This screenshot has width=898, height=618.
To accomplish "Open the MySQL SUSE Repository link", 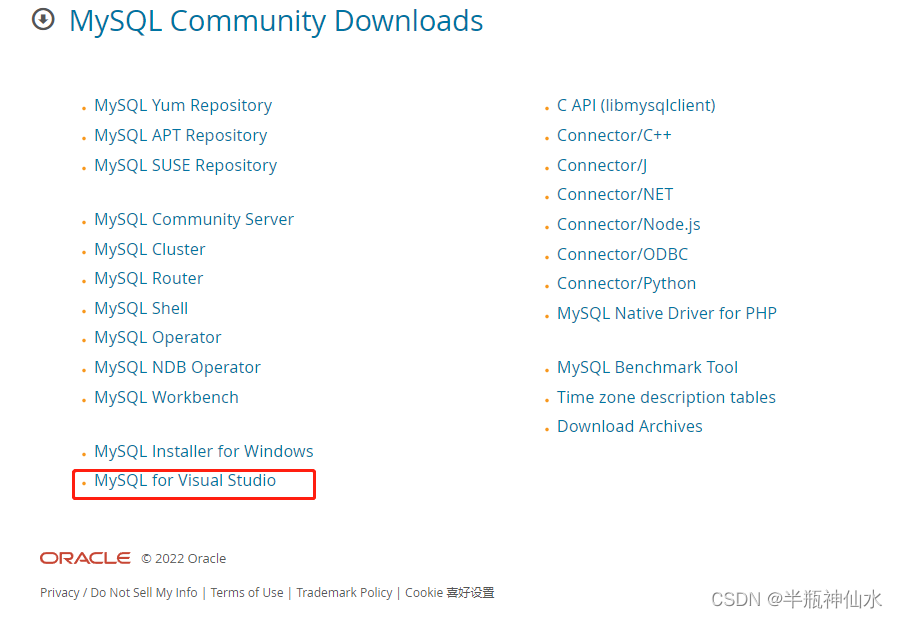I will (186, 165).
